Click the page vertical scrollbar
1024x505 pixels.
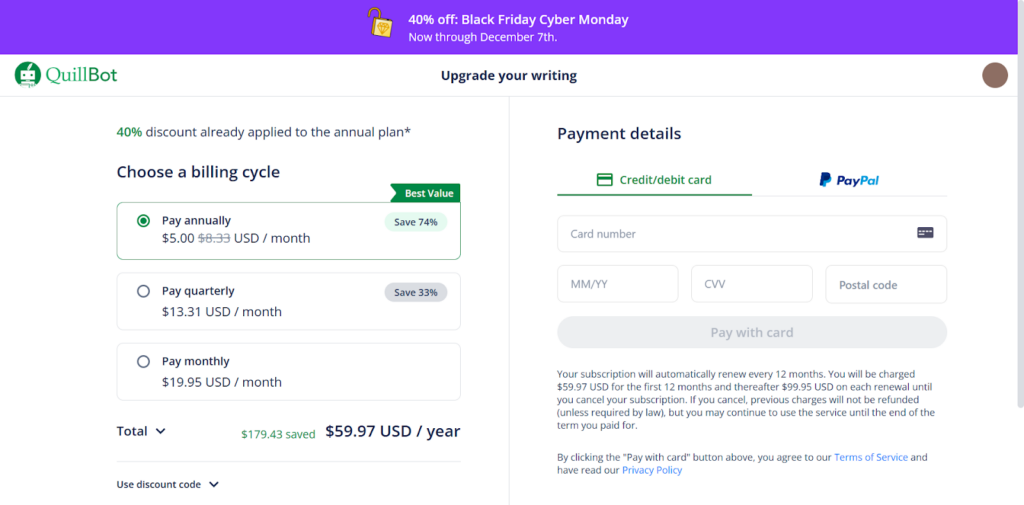[1018, 250]
